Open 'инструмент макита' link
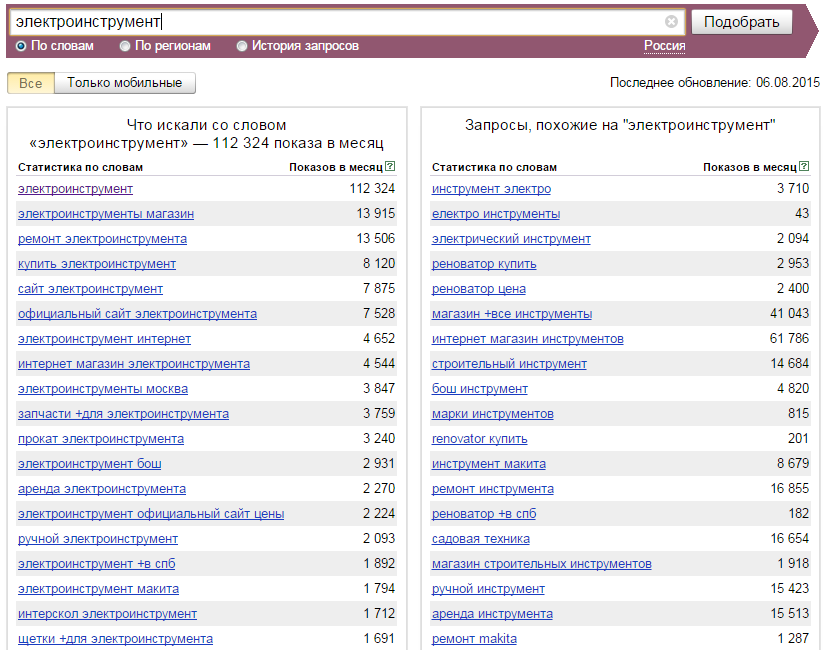 (x=488, y=464)
